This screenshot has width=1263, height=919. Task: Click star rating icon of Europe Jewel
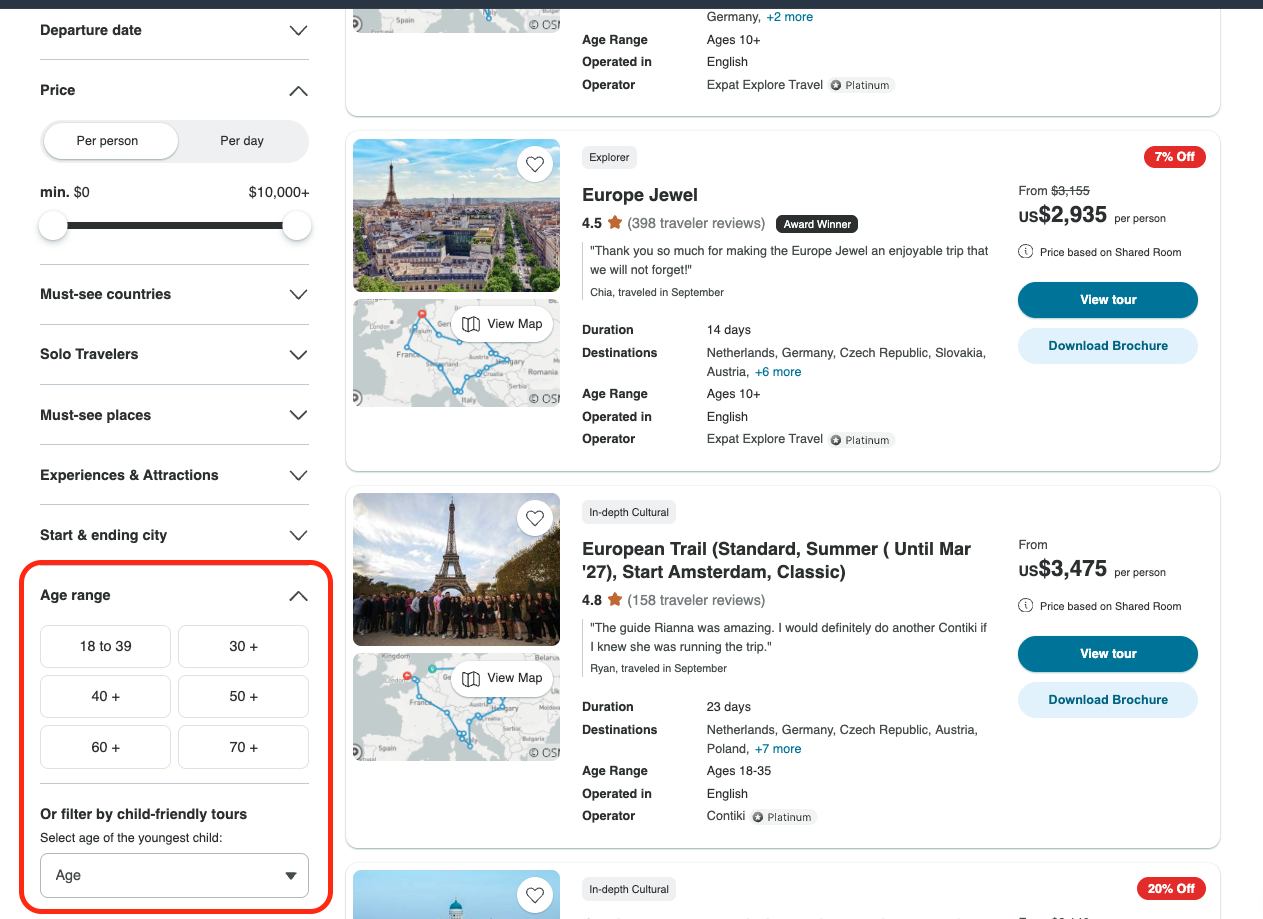[615, 223]
